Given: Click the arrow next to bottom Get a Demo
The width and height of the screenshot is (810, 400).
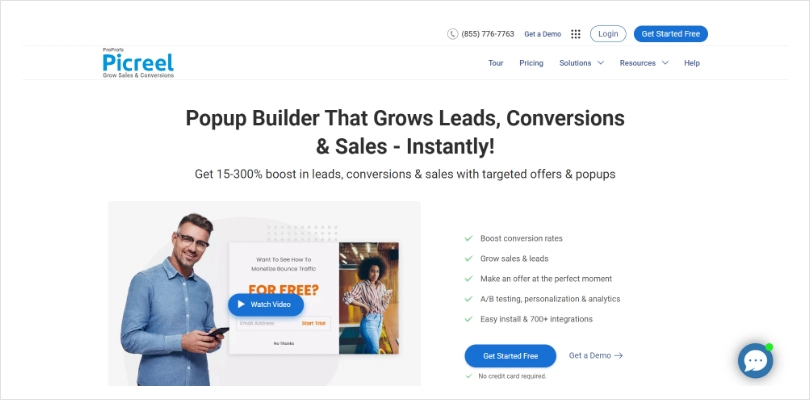Looking at the screenshot, I should 618,356.
